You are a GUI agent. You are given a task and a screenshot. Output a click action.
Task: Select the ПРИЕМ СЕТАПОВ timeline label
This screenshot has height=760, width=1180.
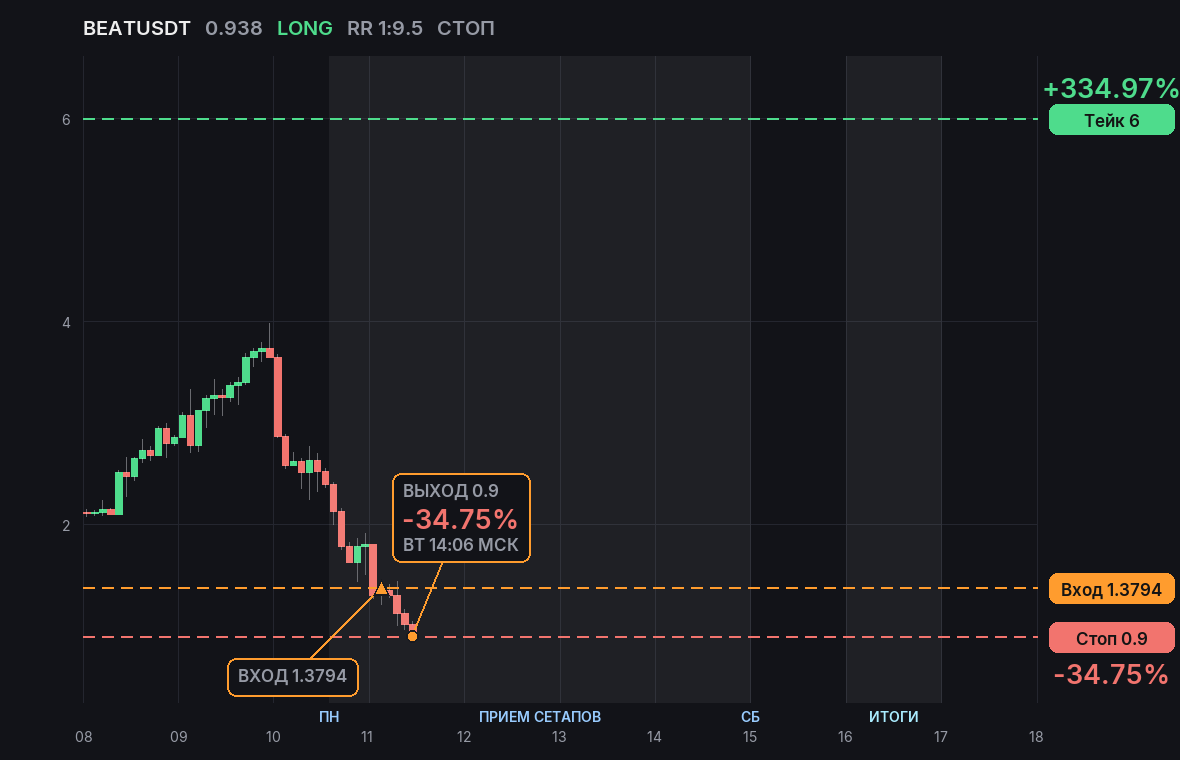click(540, 716)
